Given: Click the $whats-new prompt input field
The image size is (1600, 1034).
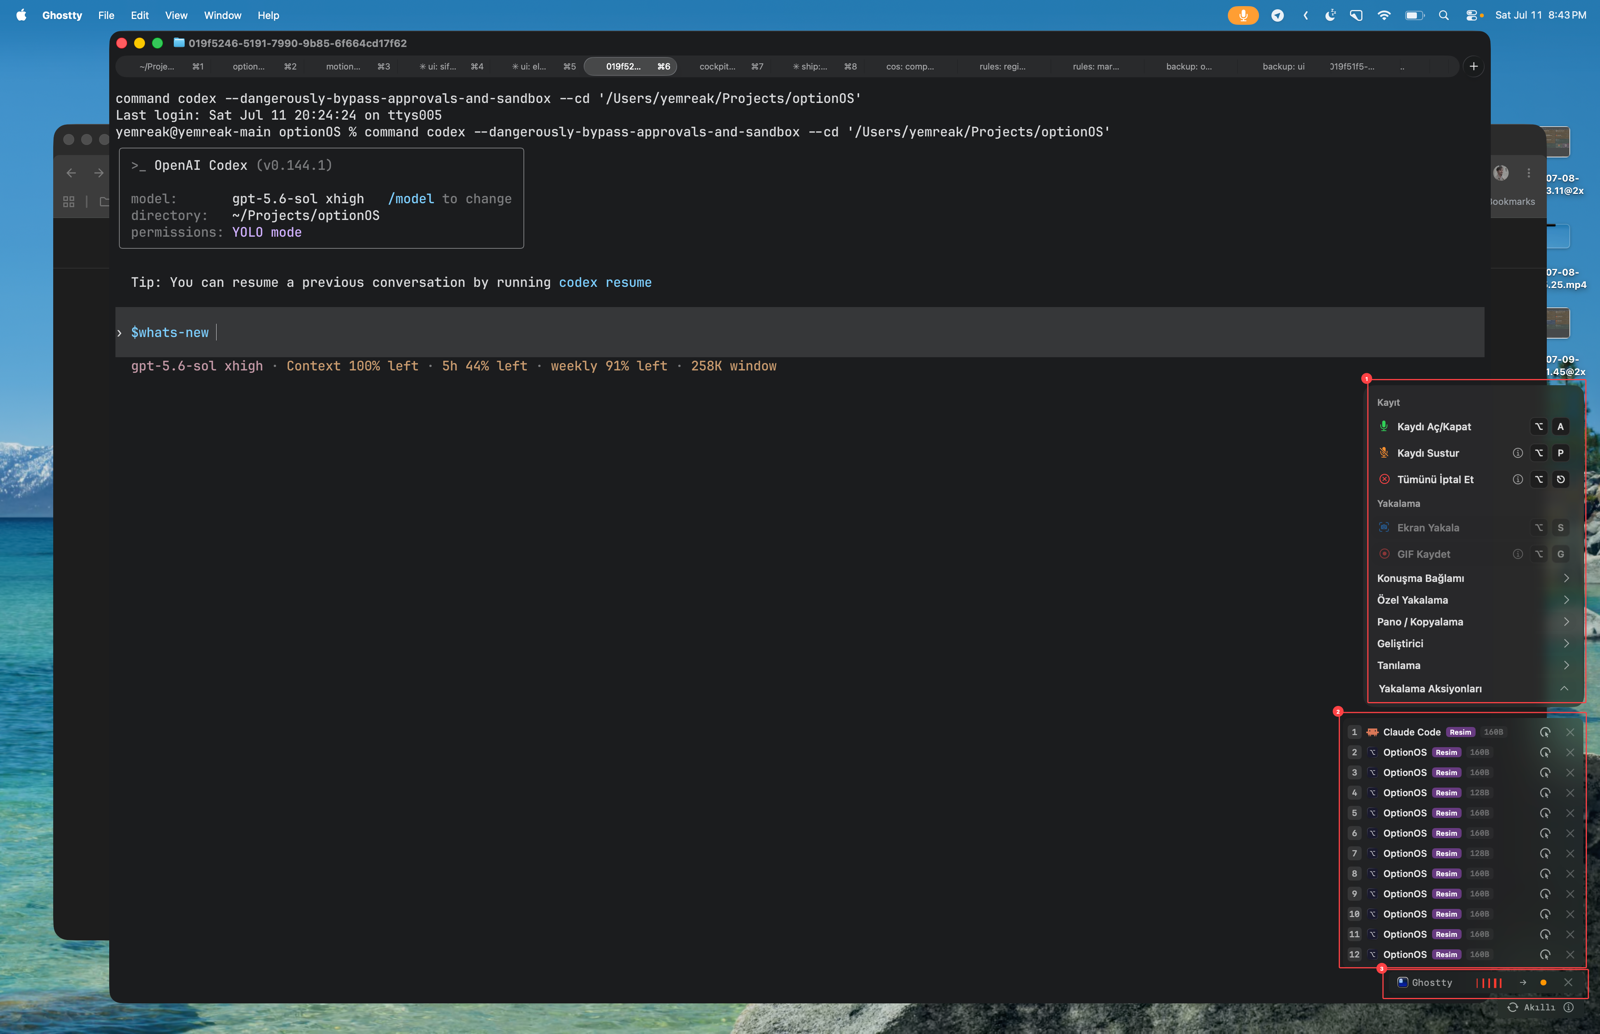Looking at the screenshot, I should 800,332.
